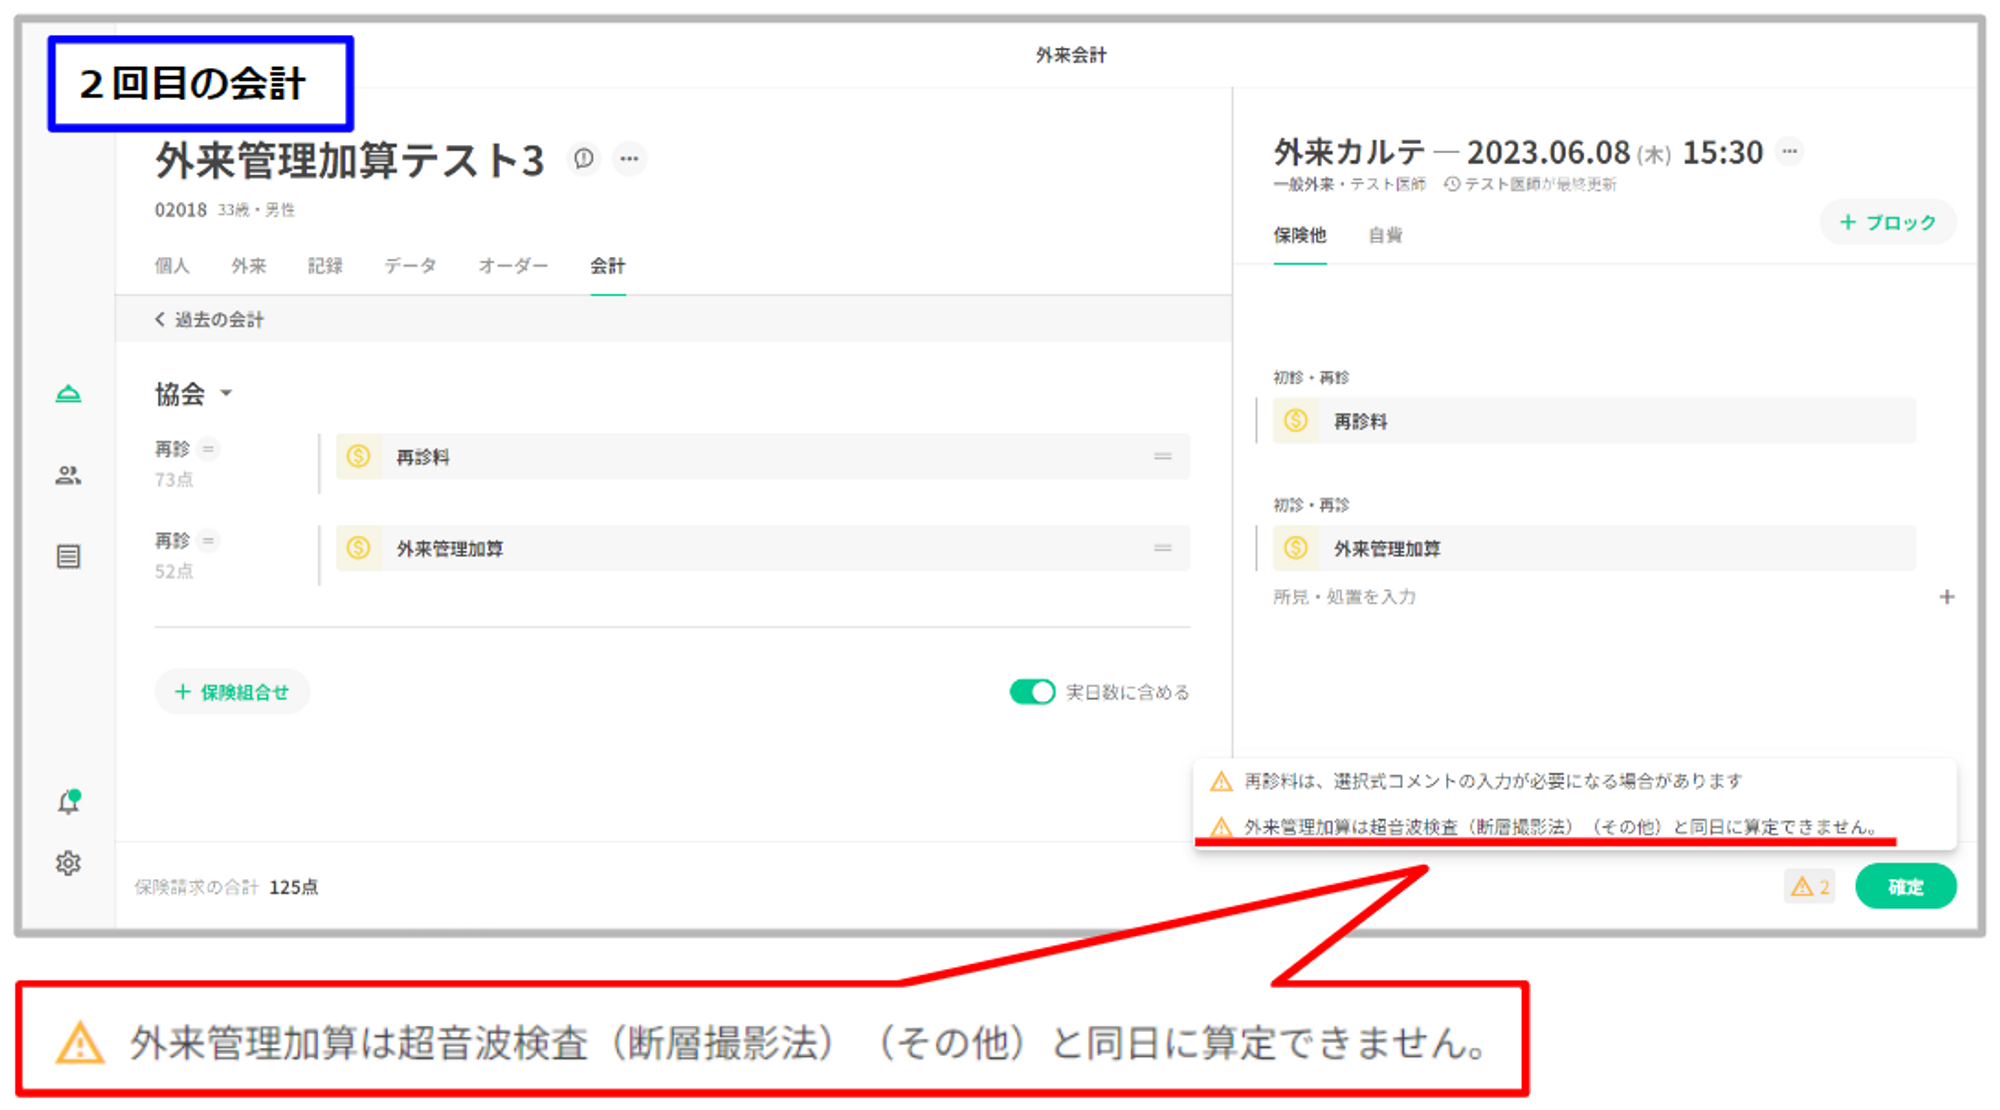
Task: Toggle 実日数に含める switch
Action: 1032,692
